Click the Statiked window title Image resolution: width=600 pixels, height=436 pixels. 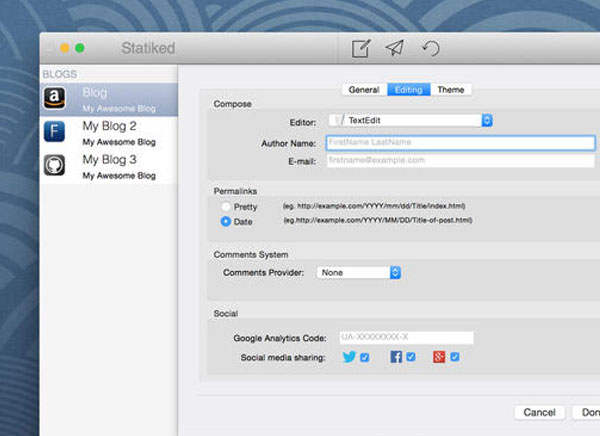[x=148, y=48]
